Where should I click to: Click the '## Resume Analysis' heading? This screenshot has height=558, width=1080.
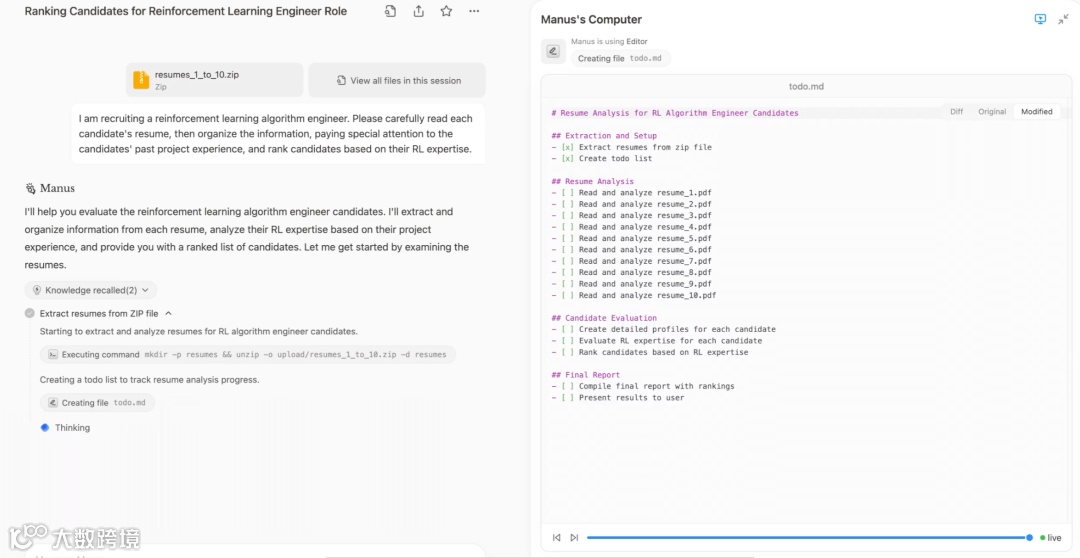592,181
